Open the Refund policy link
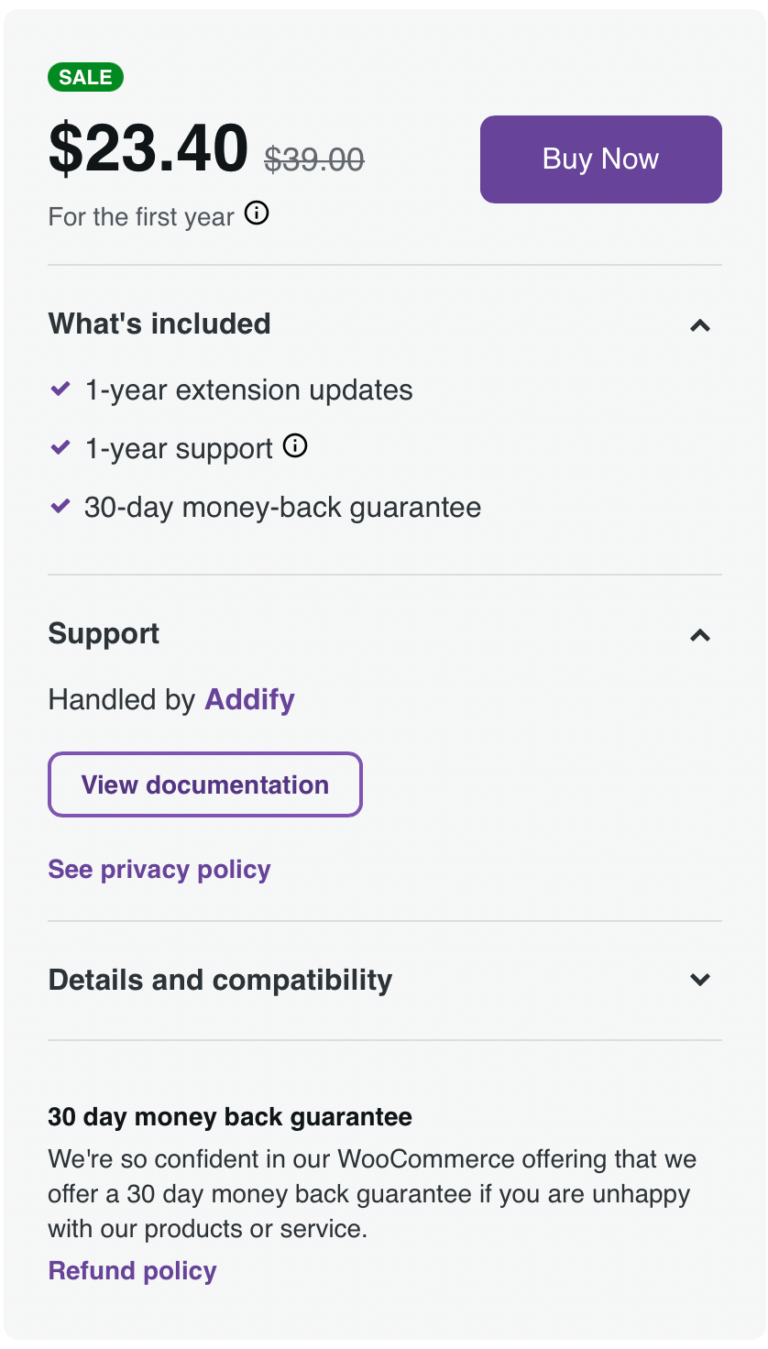This screenshot has height=1349, width=768. click(x=132, y=1271)
